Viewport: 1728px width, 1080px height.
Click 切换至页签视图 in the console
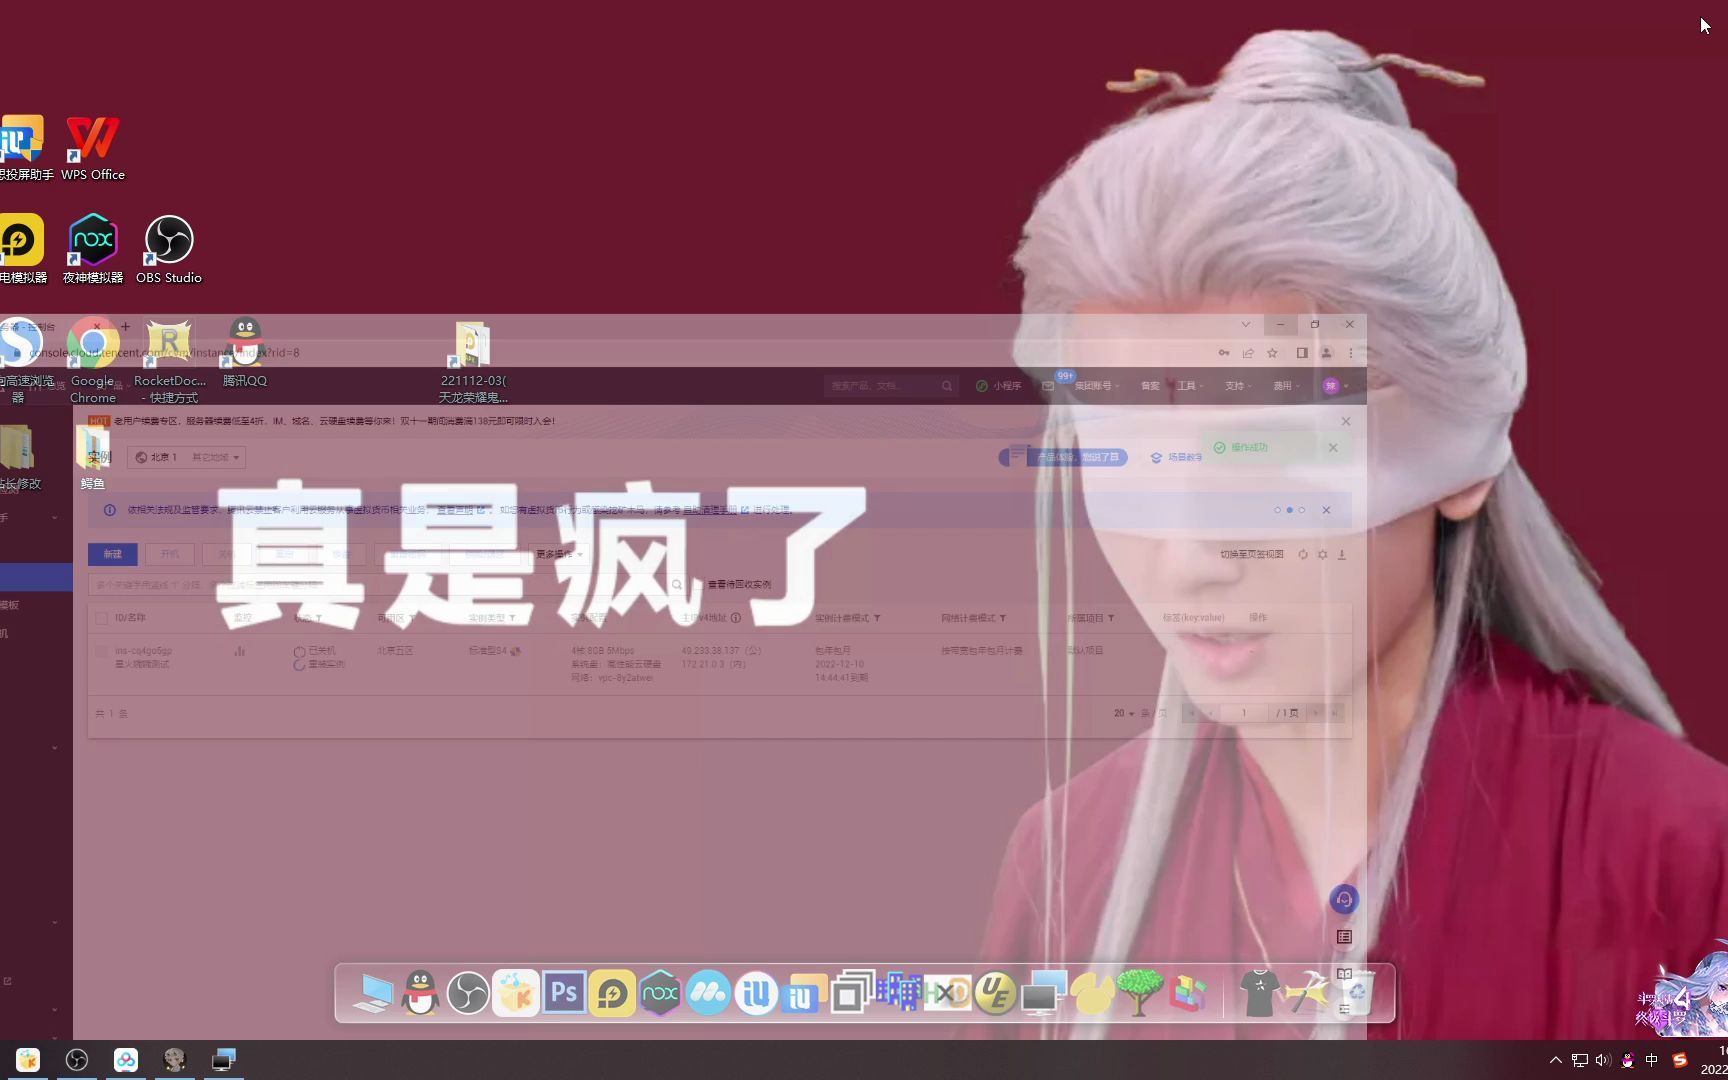1251,554
